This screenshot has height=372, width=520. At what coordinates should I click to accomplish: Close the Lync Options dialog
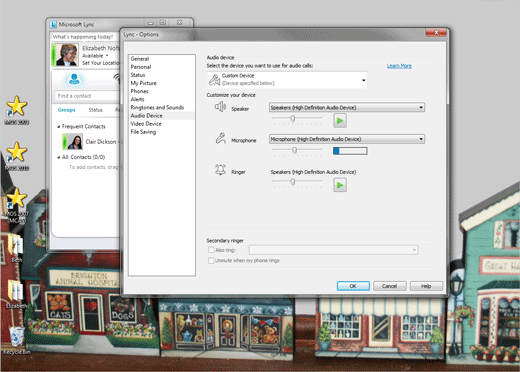click(436, 32)
